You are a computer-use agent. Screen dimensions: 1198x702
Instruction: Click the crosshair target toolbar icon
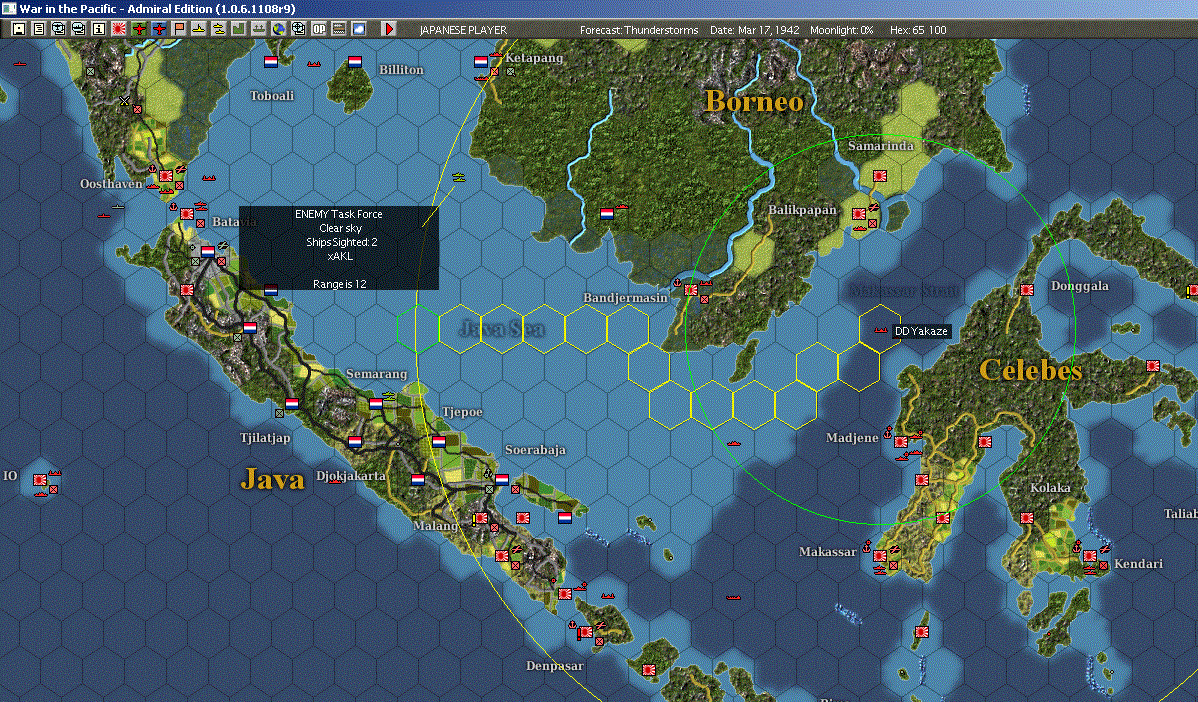pos(298,29)
